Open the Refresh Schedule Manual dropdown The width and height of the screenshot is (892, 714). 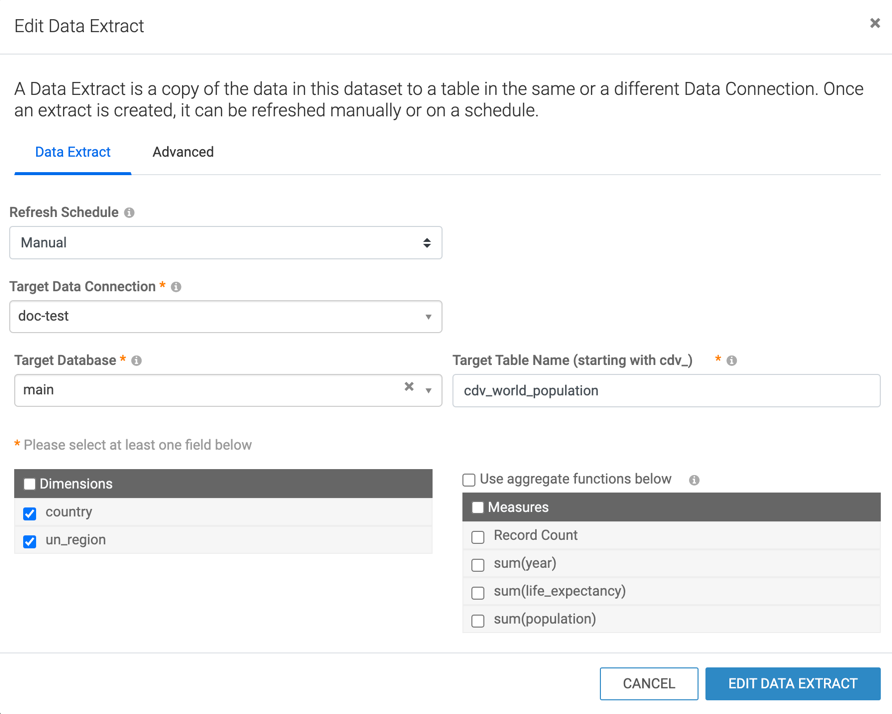click(x=226, y=243)
